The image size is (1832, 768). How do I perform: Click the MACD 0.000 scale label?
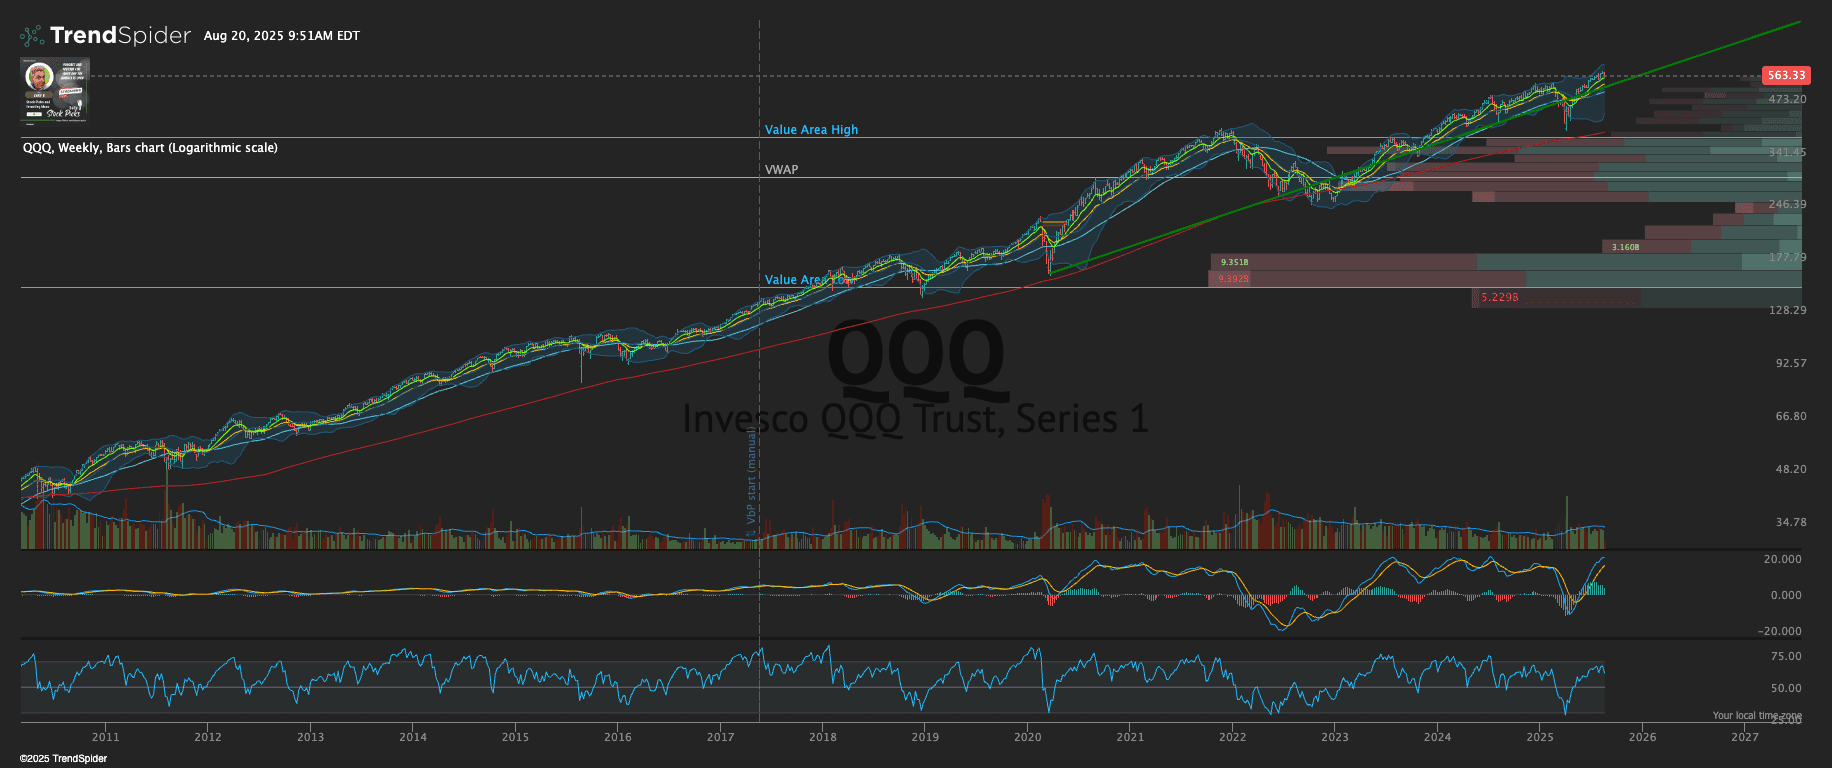click(x=1786, y=595)
